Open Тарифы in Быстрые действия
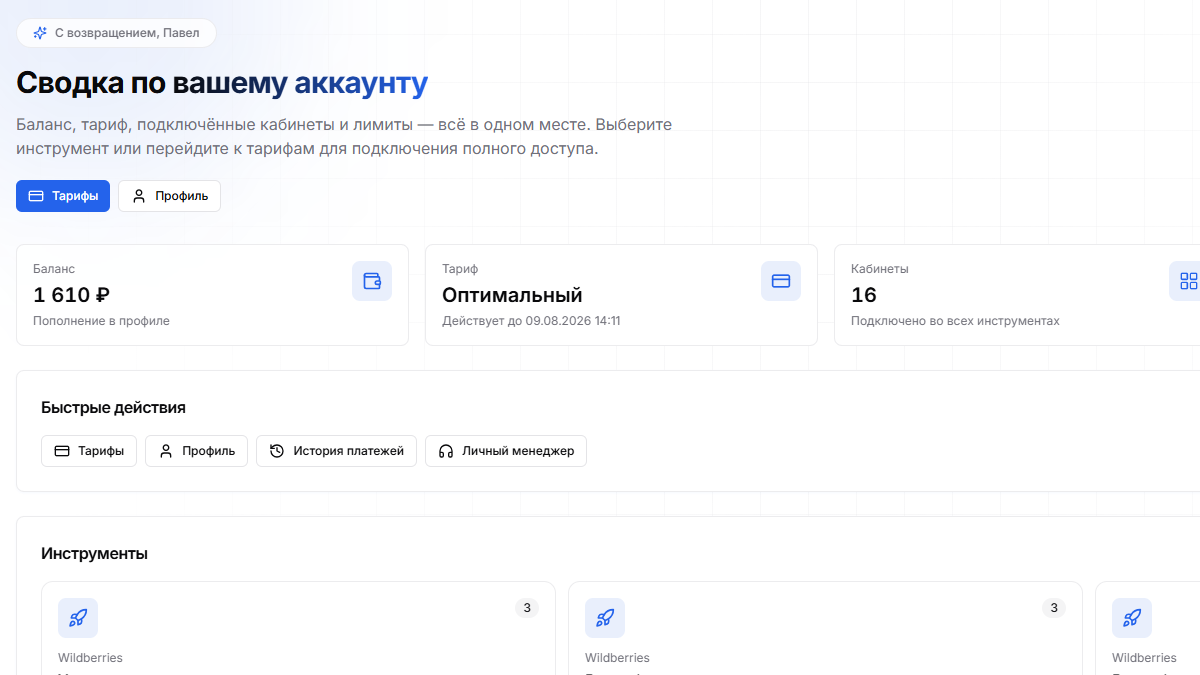 tap(89, 451)
